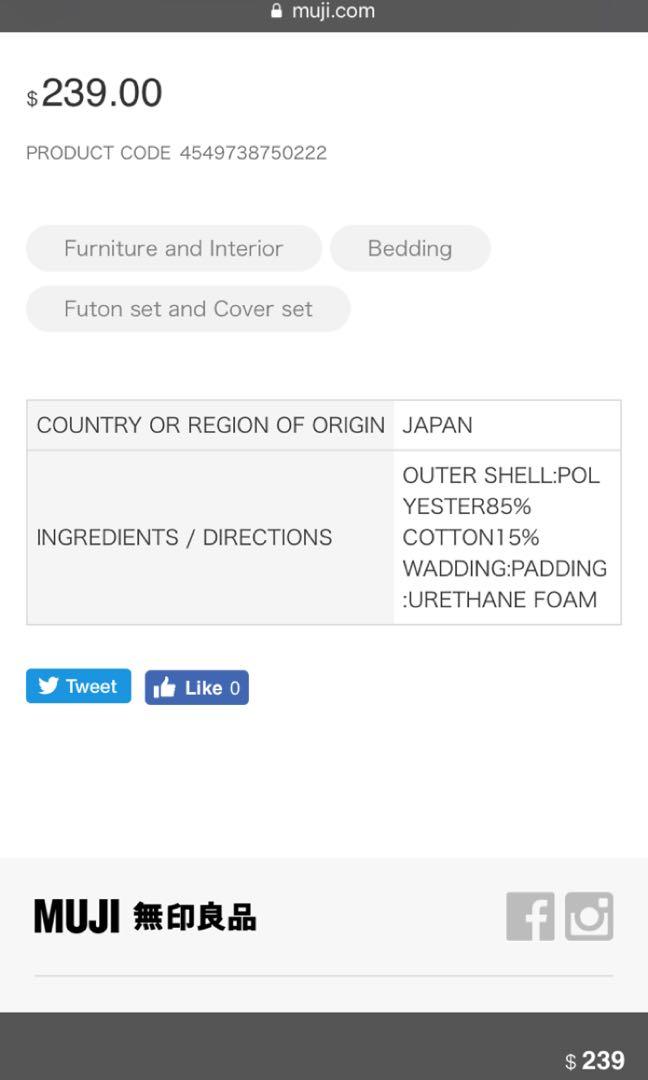Click the Tweet button
The image size is (648, 1080).
coord(78,686)
